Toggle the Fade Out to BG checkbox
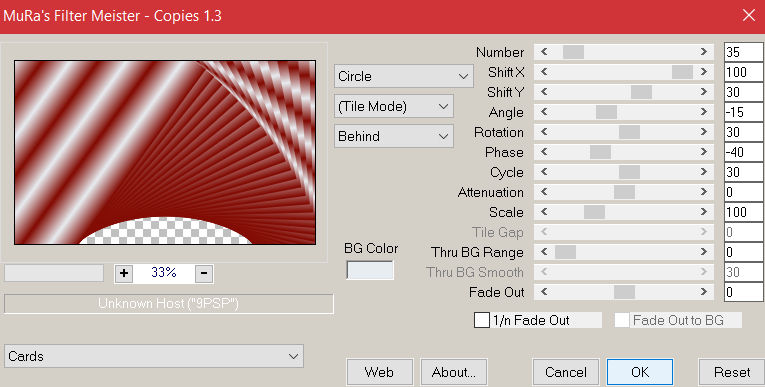The image size is (765, 387). (622, 320)
